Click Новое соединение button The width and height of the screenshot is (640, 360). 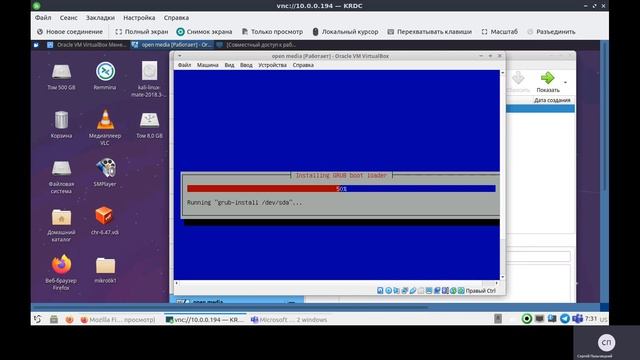coord(69,31)
